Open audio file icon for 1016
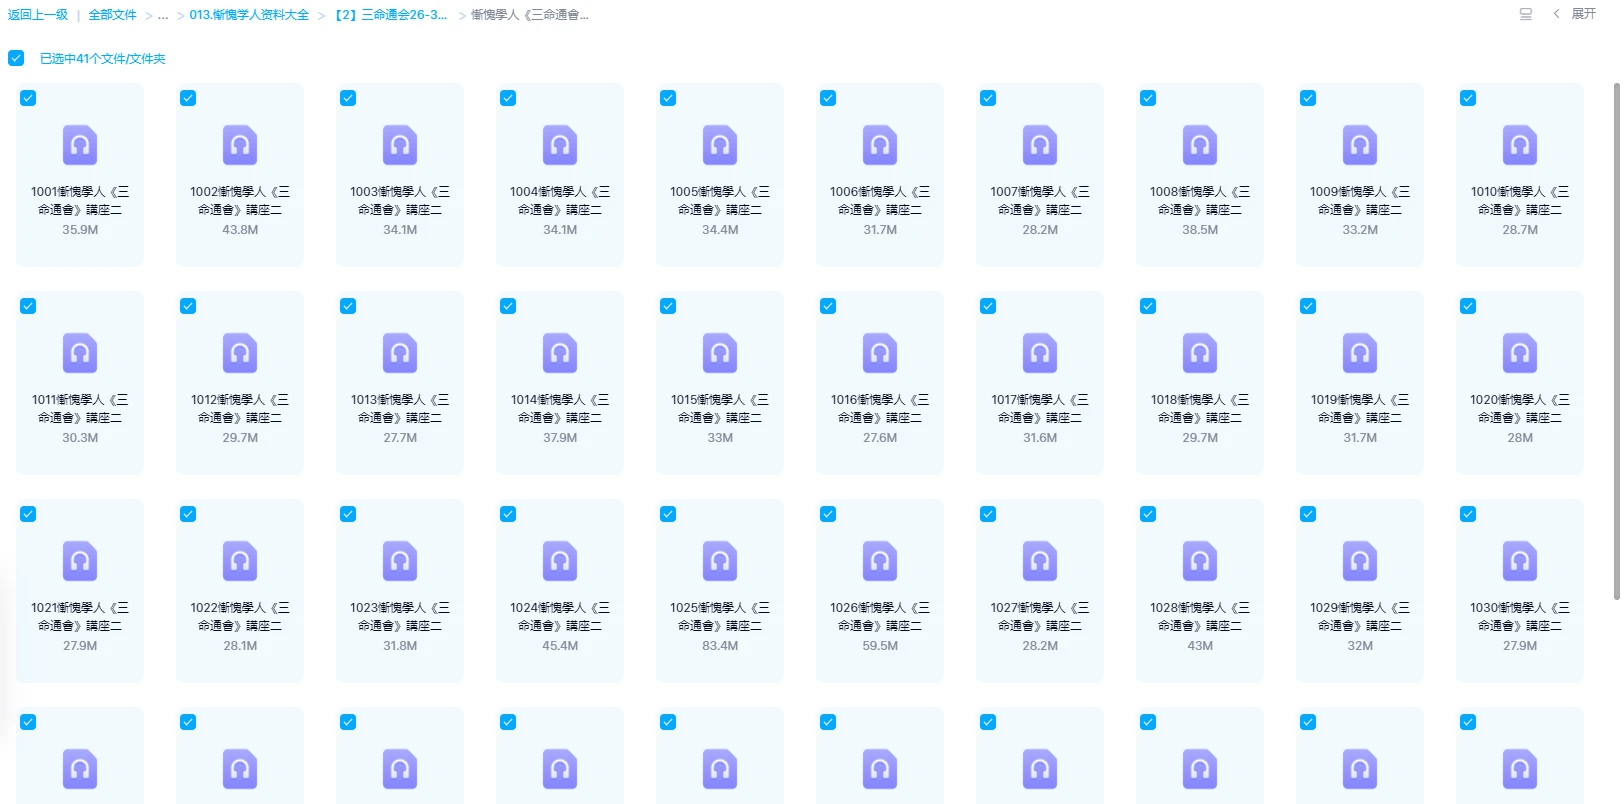 click(x=880, y=353)
